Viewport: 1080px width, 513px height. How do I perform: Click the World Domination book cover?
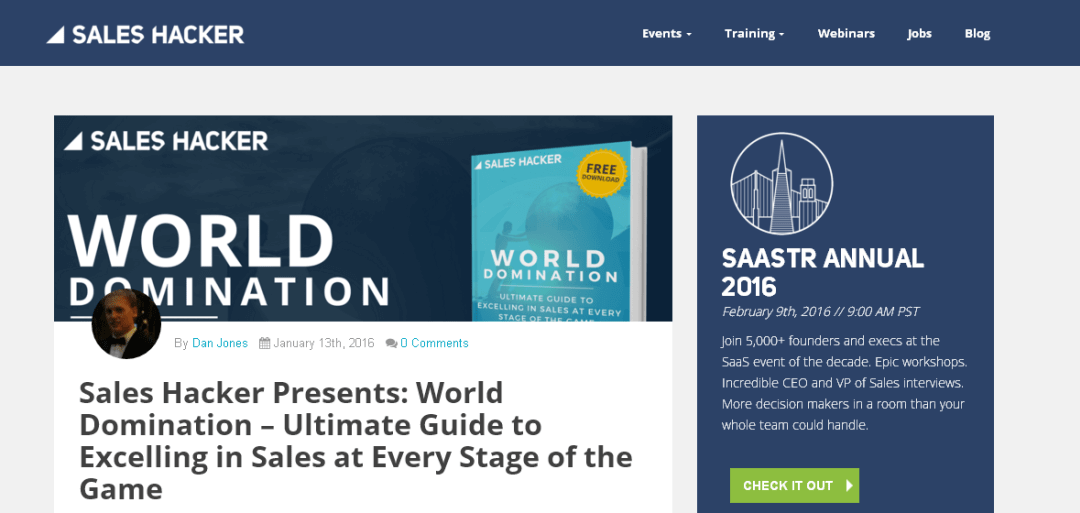pos(559,233)
